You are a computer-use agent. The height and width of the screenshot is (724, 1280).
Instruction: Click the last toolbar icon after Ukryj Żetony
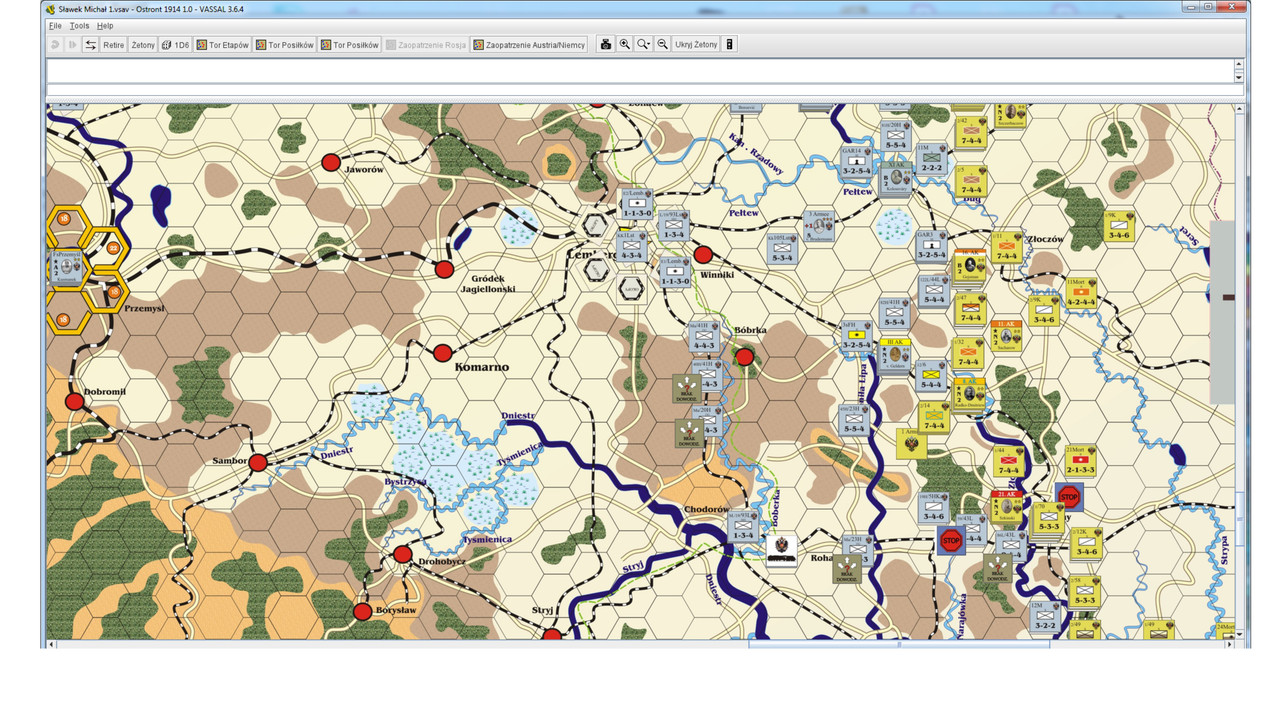pos(730,45)
